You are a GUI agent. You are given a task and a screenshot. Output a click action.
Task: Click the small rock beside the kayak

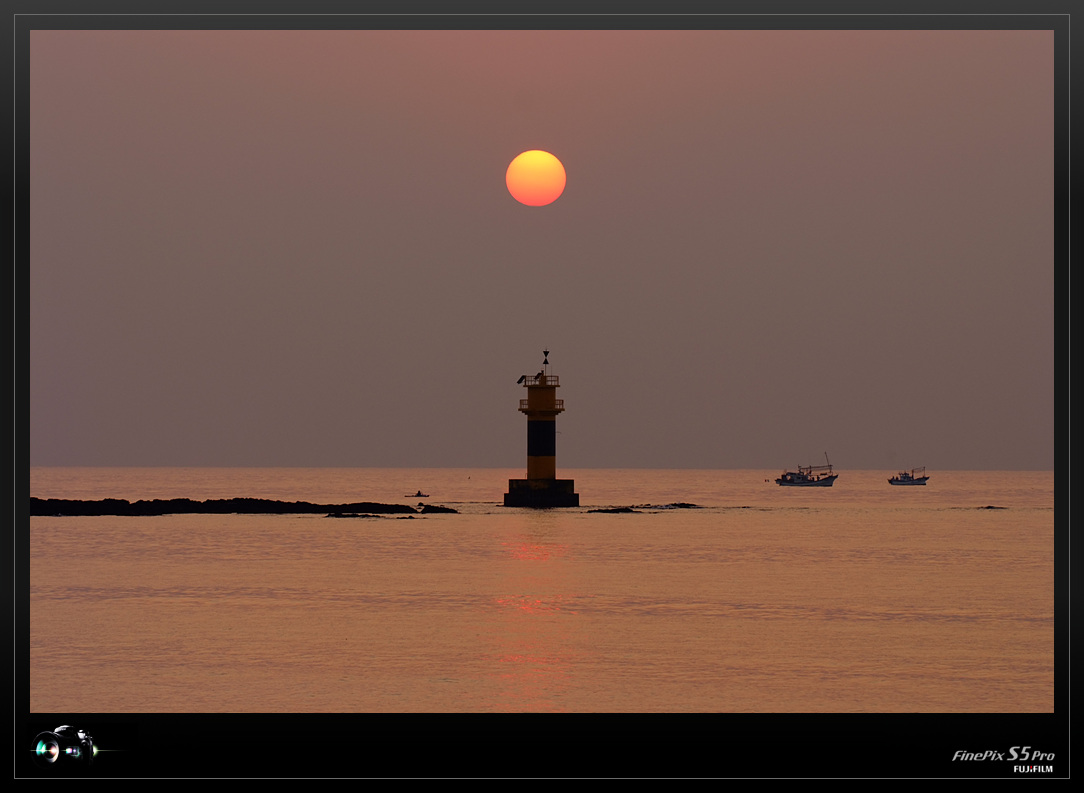click(x=438, y=509)
